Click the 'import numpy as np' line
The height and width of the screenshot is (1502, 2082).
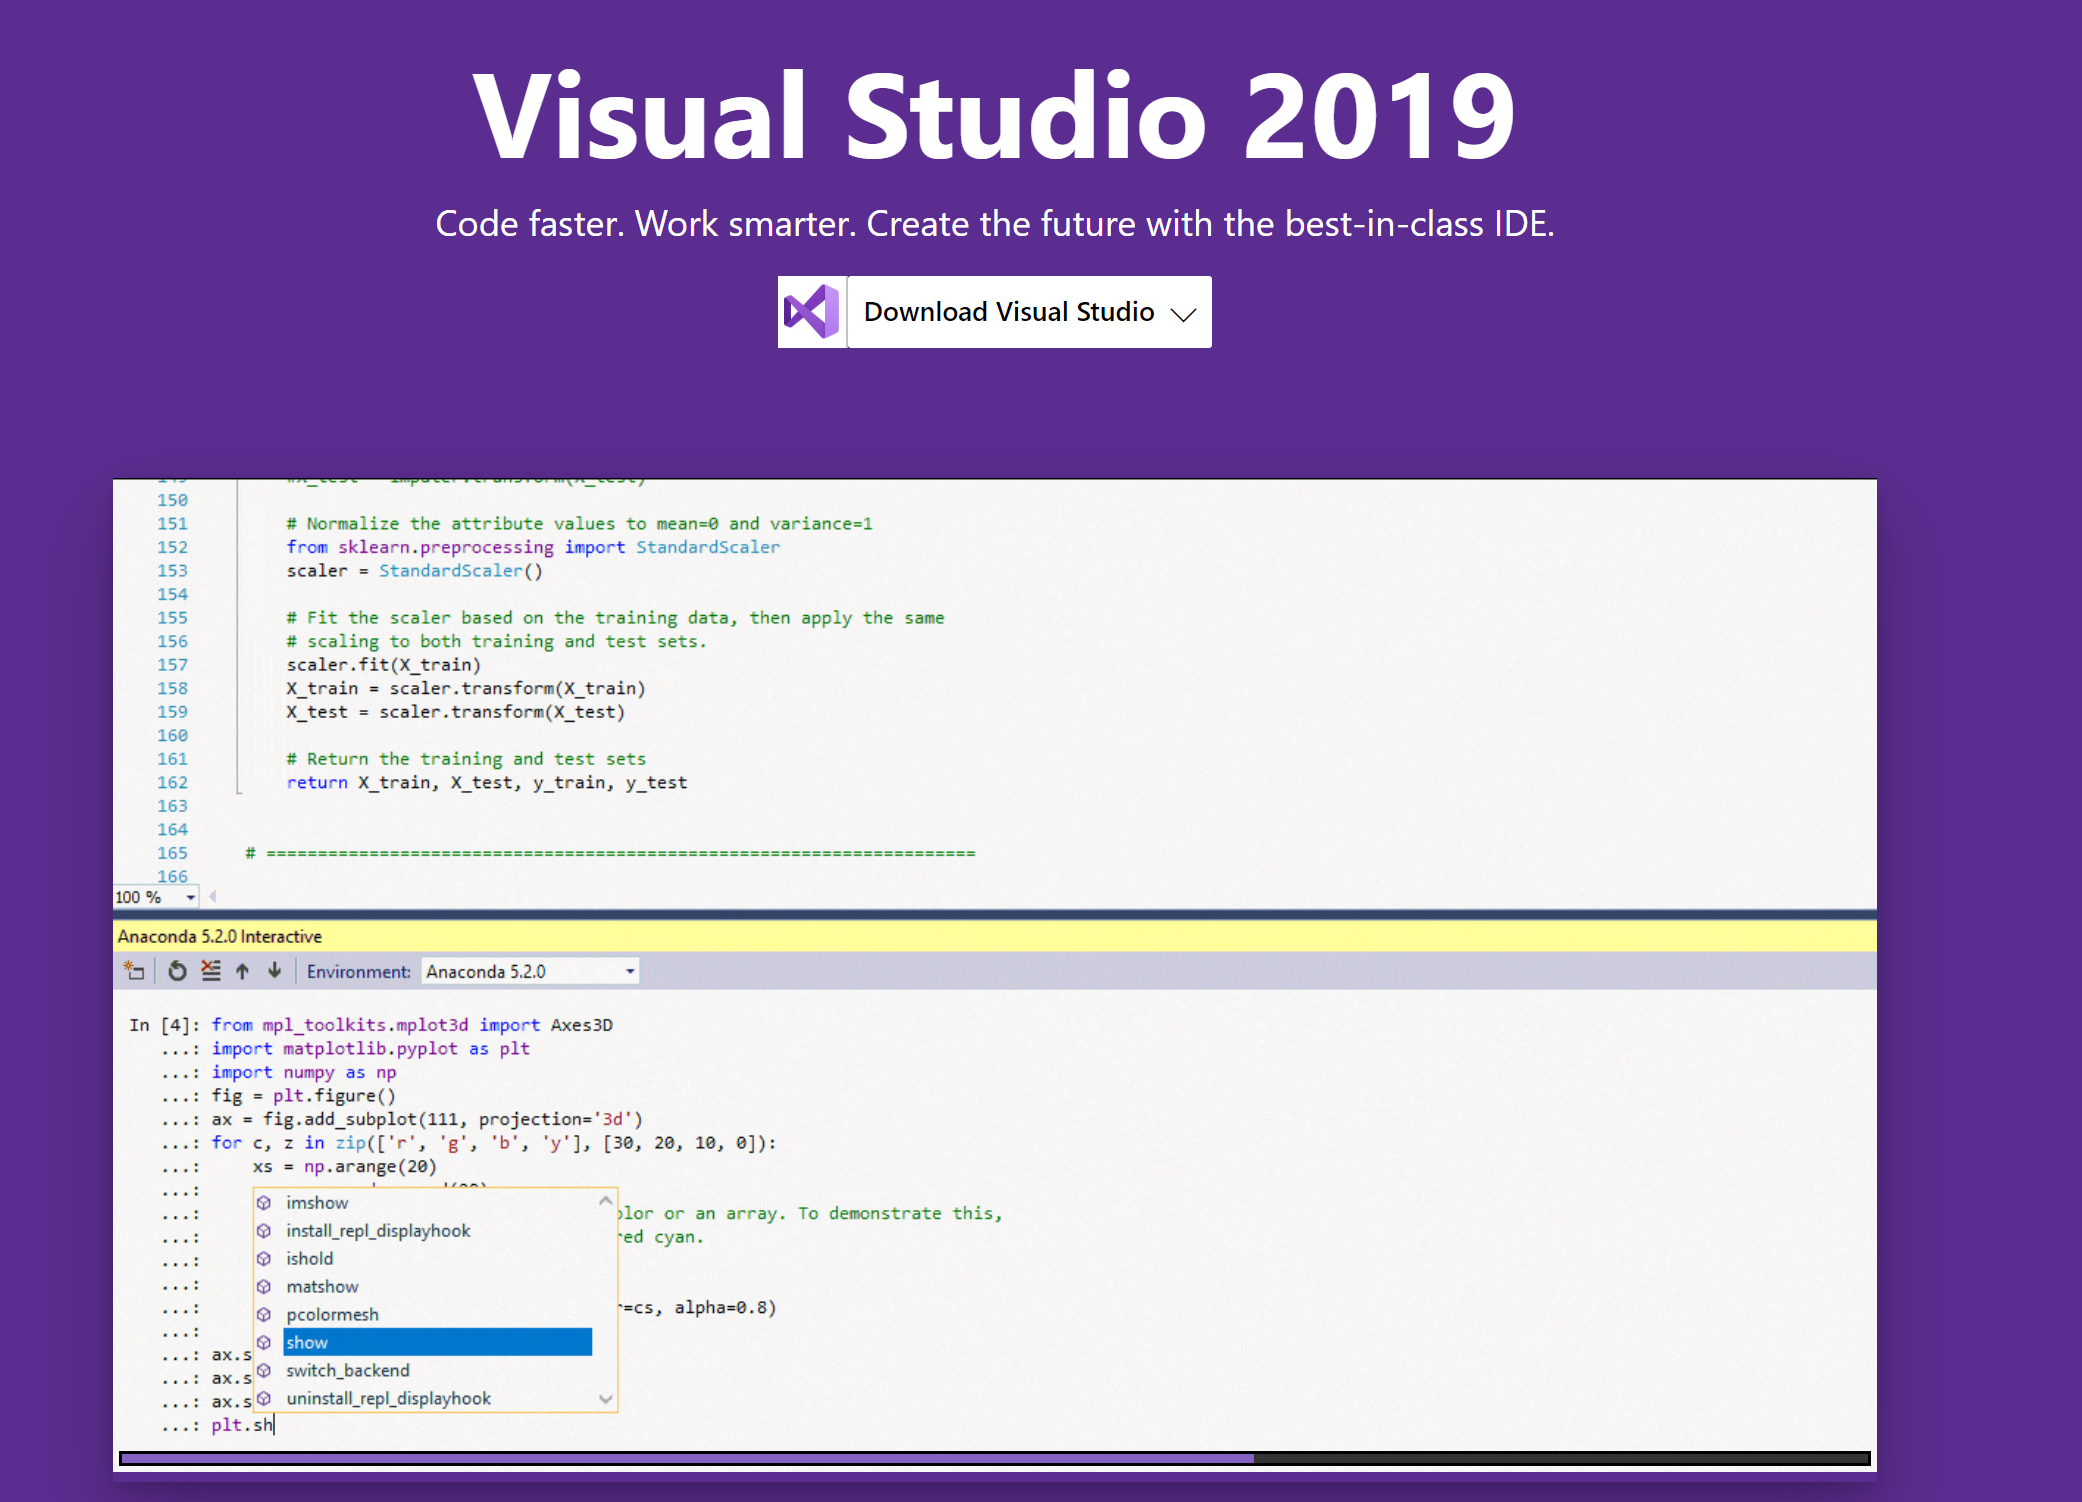click(x=304, y=1073)
